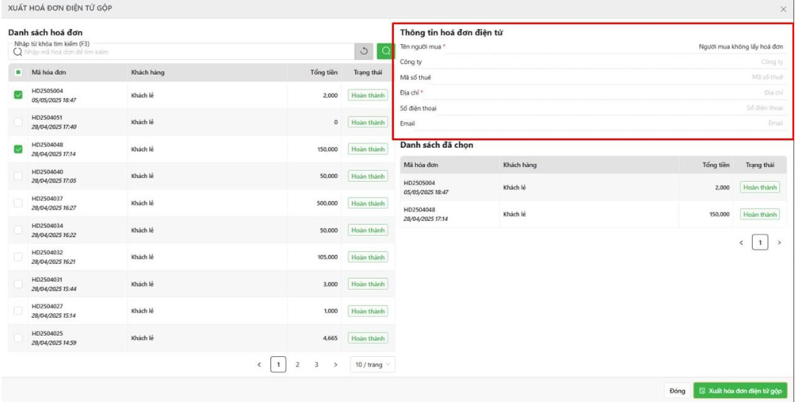Image resolution: width=796 pixels, height=407 pixels.
Task: Click Xuất hóa đơn điện tử gộp button
Action: pos(740,391)
